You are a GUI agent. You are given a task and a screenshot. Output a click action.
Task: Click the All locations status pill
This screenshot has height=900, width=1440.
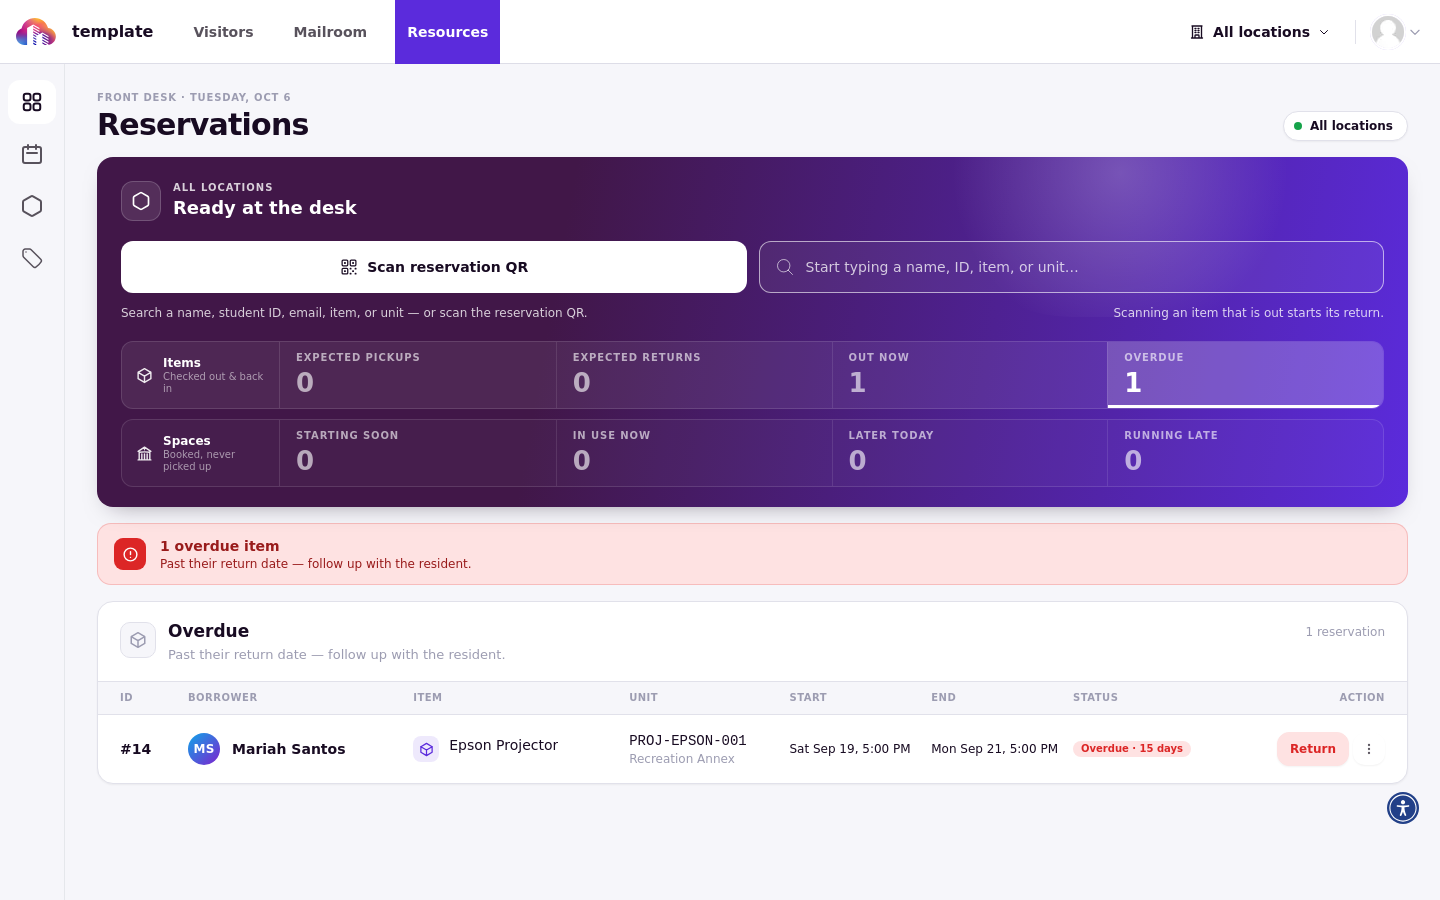pyautogui.click(x=1345, y=126)
